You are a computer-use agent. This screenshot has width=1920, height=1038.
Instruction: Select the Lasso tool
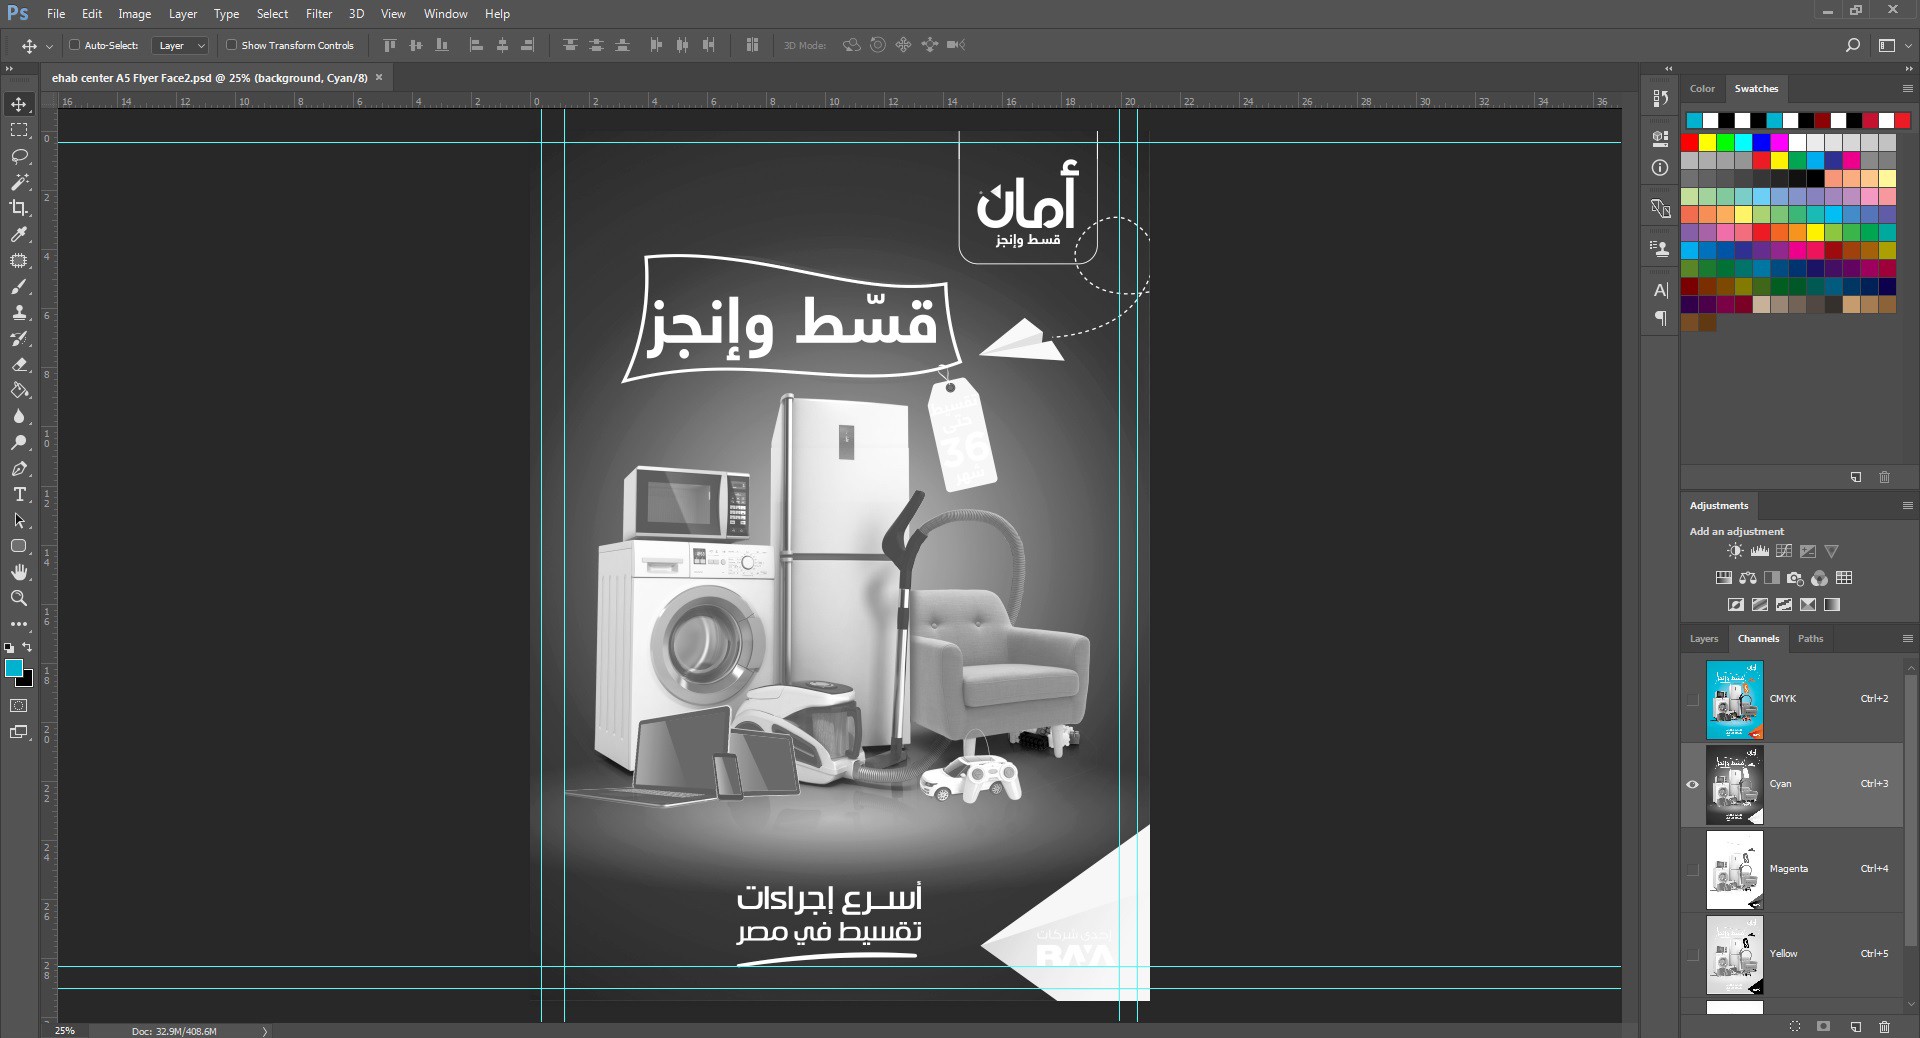click(19, 156)
